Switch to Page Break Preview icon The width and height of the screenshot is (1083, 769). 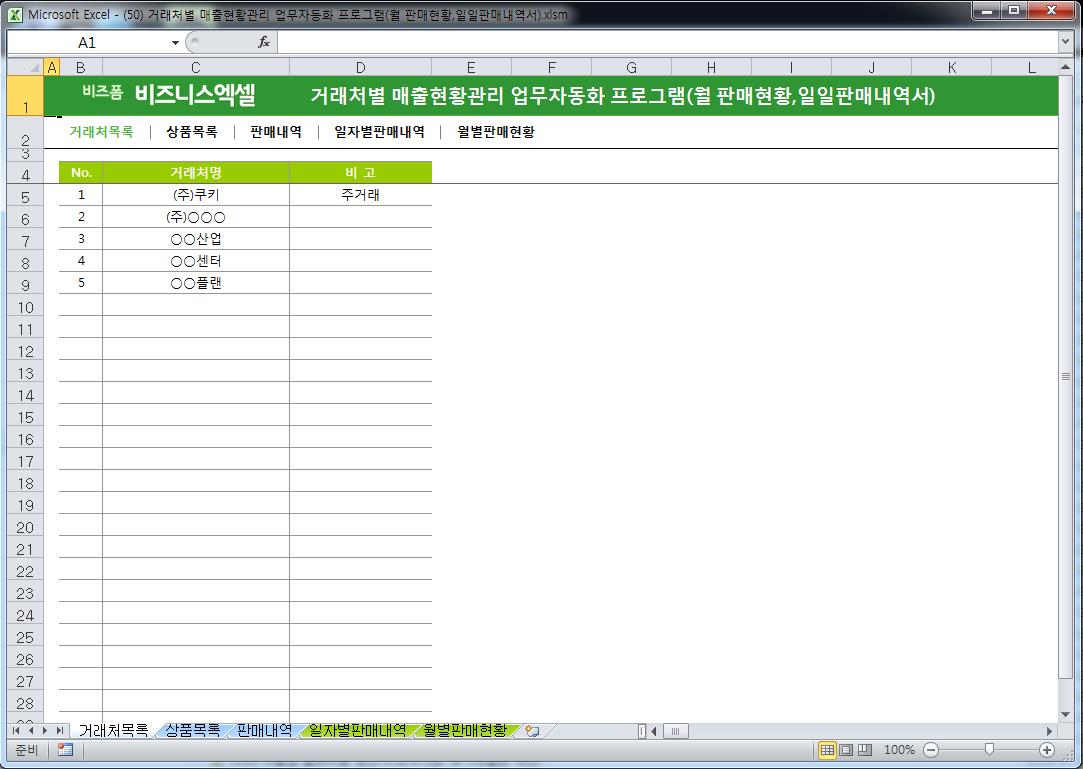pyautogui.click(x=865, y=750)
